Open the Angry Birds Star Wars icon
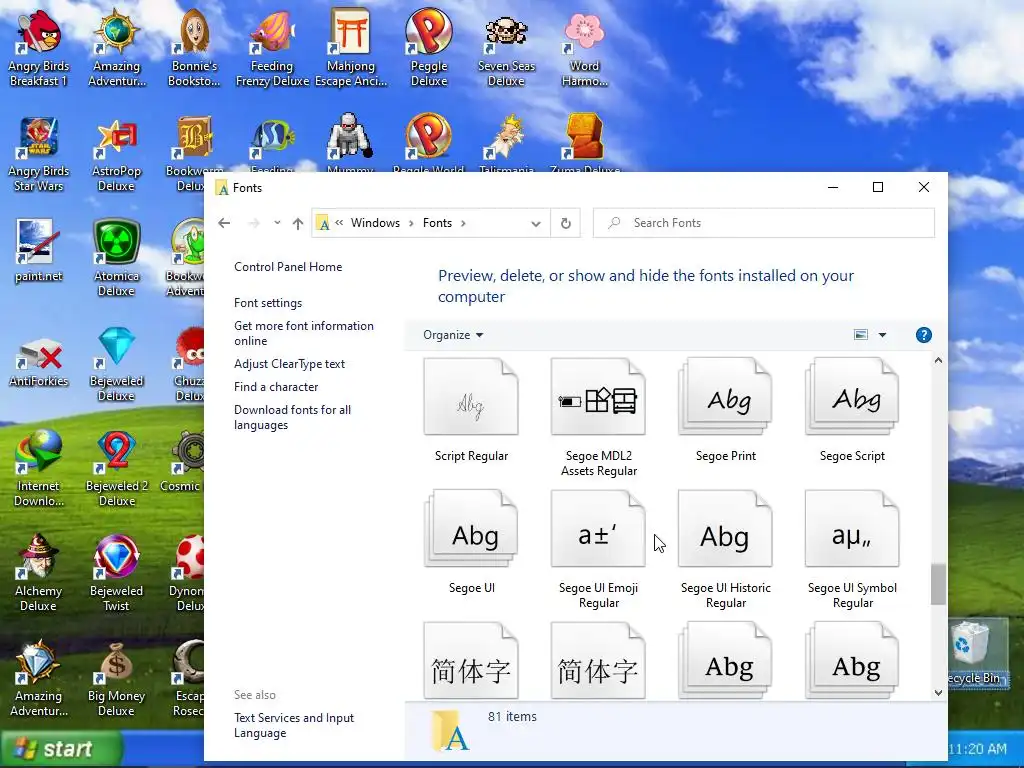 pyautogui.click(x=38, y=154)
